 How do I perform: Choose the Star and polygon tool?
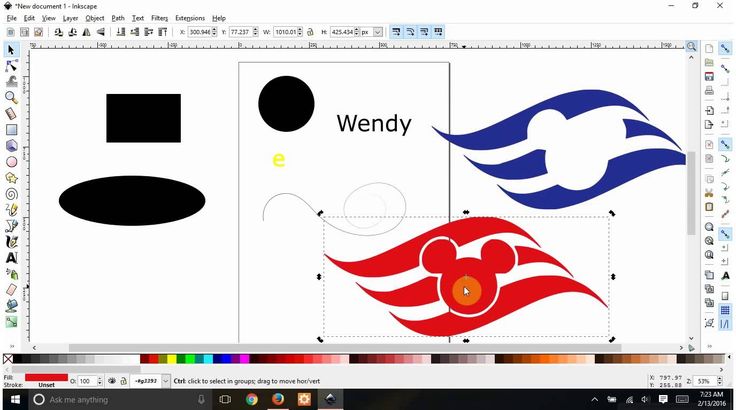[x=11, y=178]
